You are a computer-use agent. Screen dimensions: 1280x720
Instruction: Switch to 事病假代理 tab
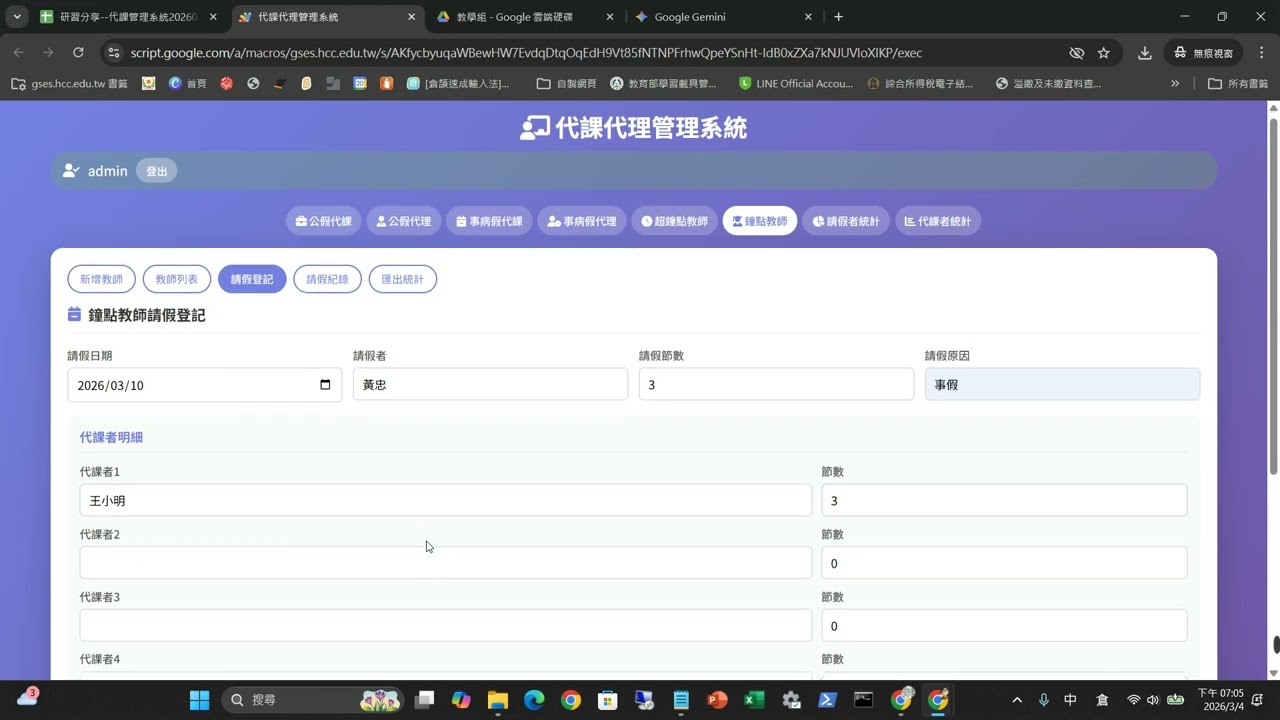[581, 221]
